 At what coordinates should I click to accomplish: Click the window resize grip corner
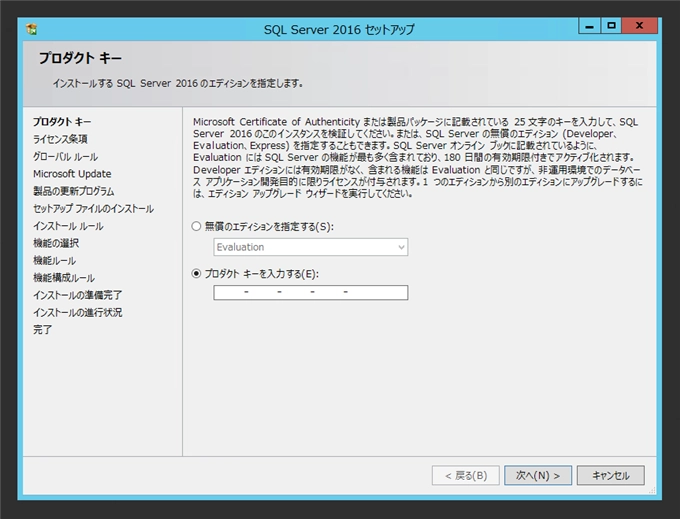[652, 490]
